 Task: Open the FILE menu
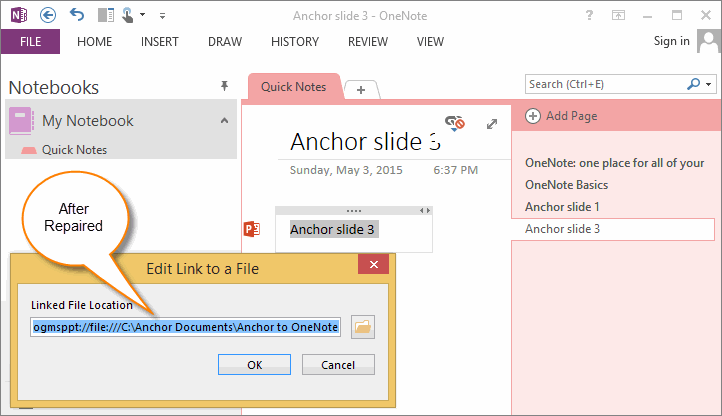tap(30, 41)
